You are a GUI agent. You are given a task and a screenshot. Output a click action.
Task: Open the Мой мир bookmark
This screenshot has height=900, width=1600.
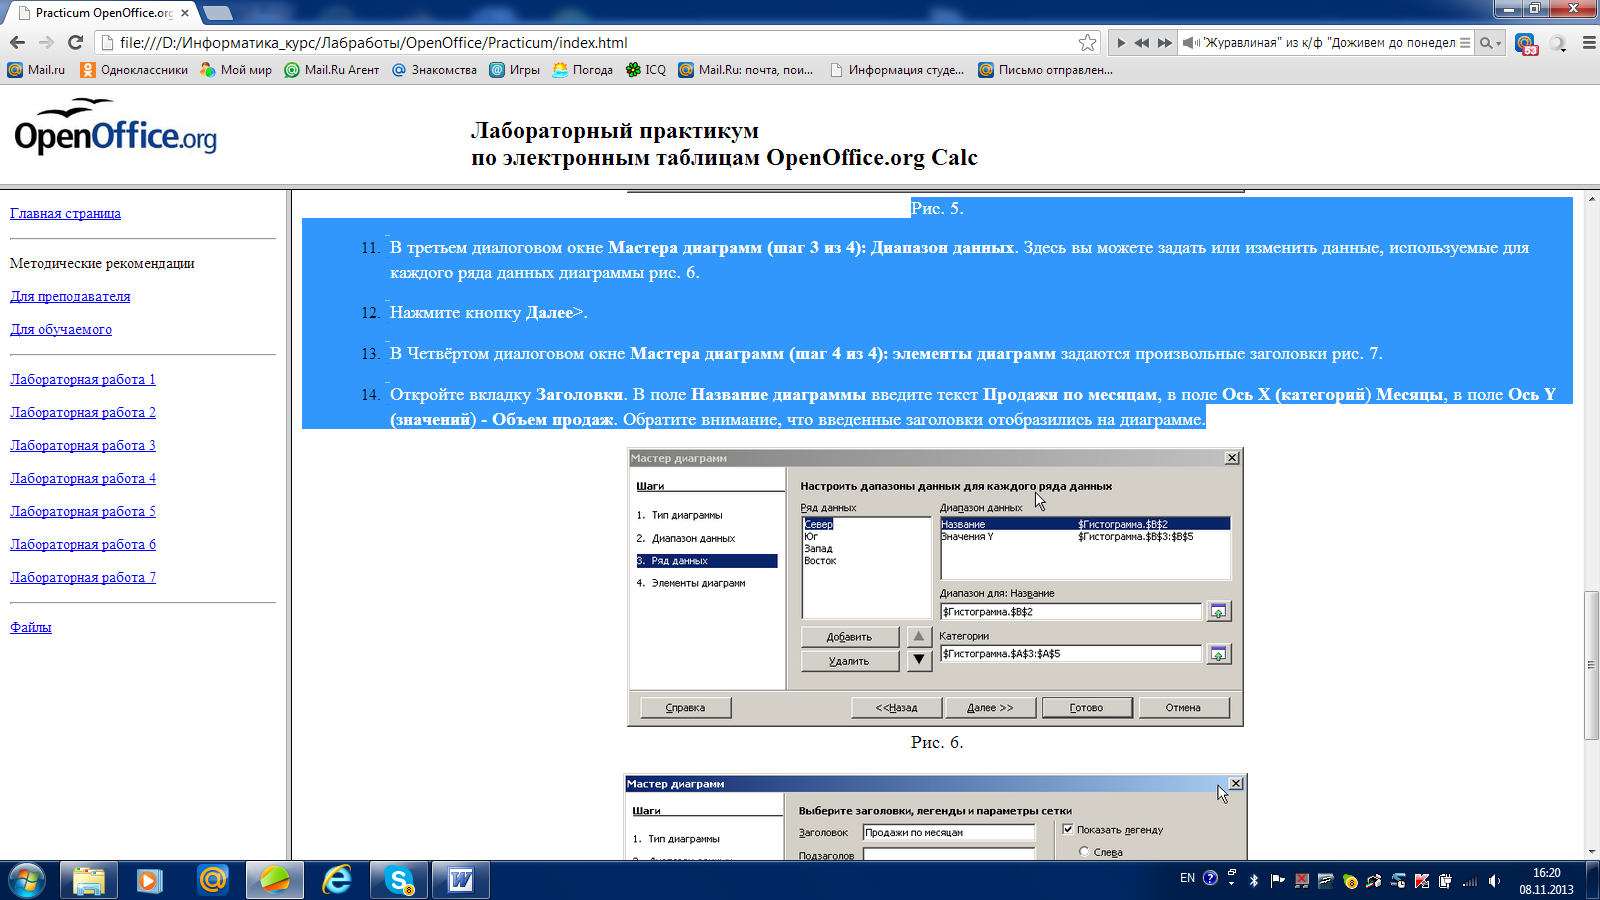click(236, 70)
